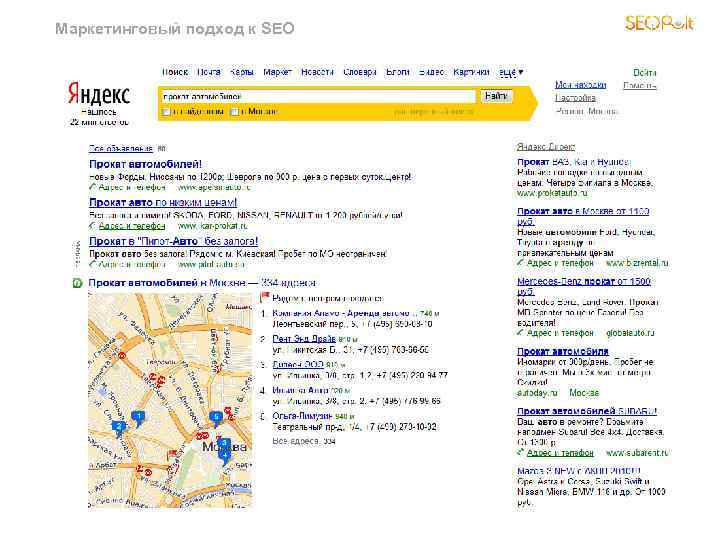Click the Найти search button
The width and height of the screenshot is (720, 540).
496,96
